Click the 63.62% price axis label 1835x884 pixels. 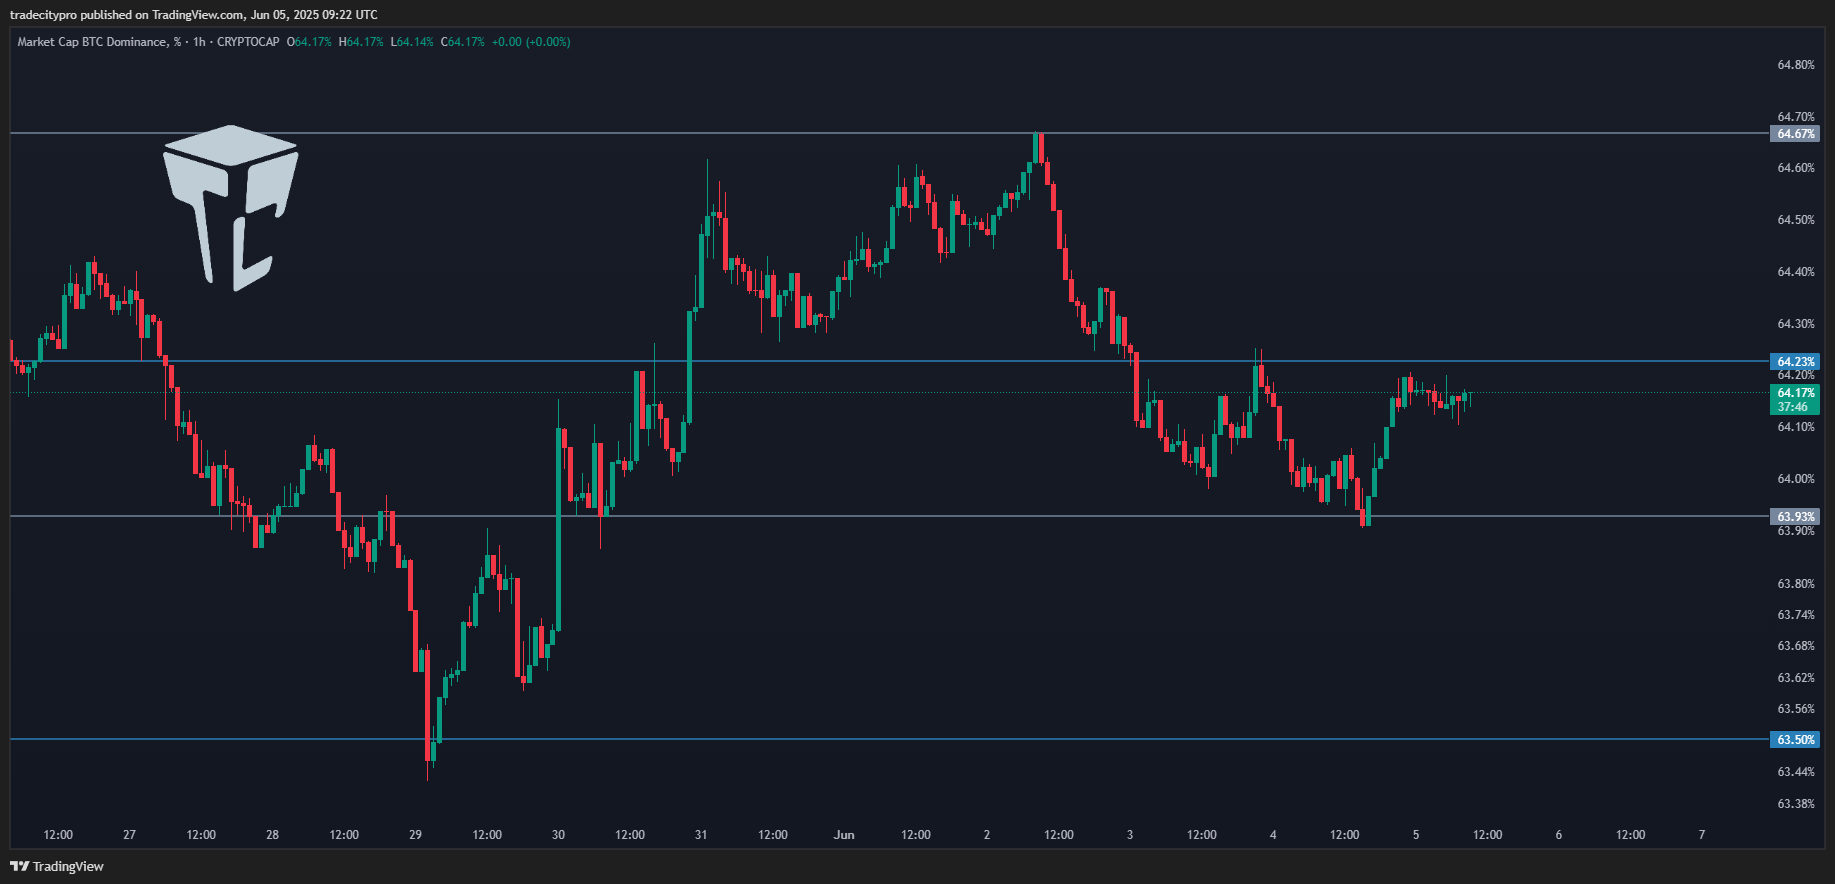pyautogui.click(x=1795, y=678)
